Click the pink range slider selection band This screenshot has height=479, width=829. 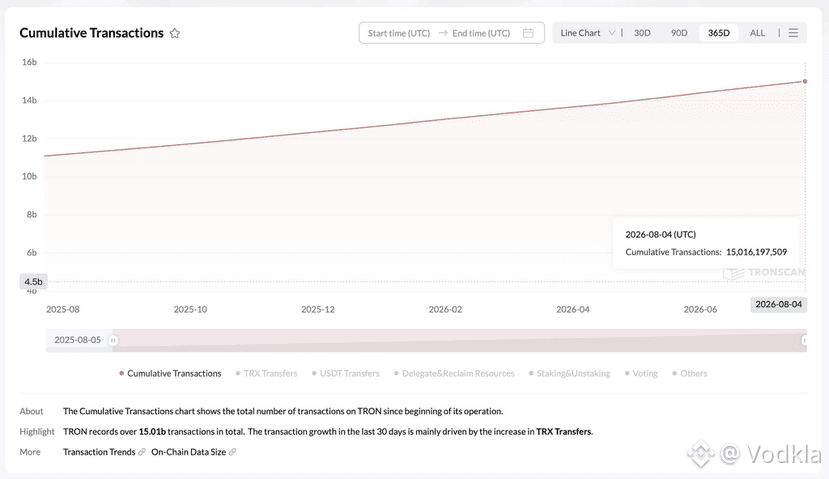459,340
